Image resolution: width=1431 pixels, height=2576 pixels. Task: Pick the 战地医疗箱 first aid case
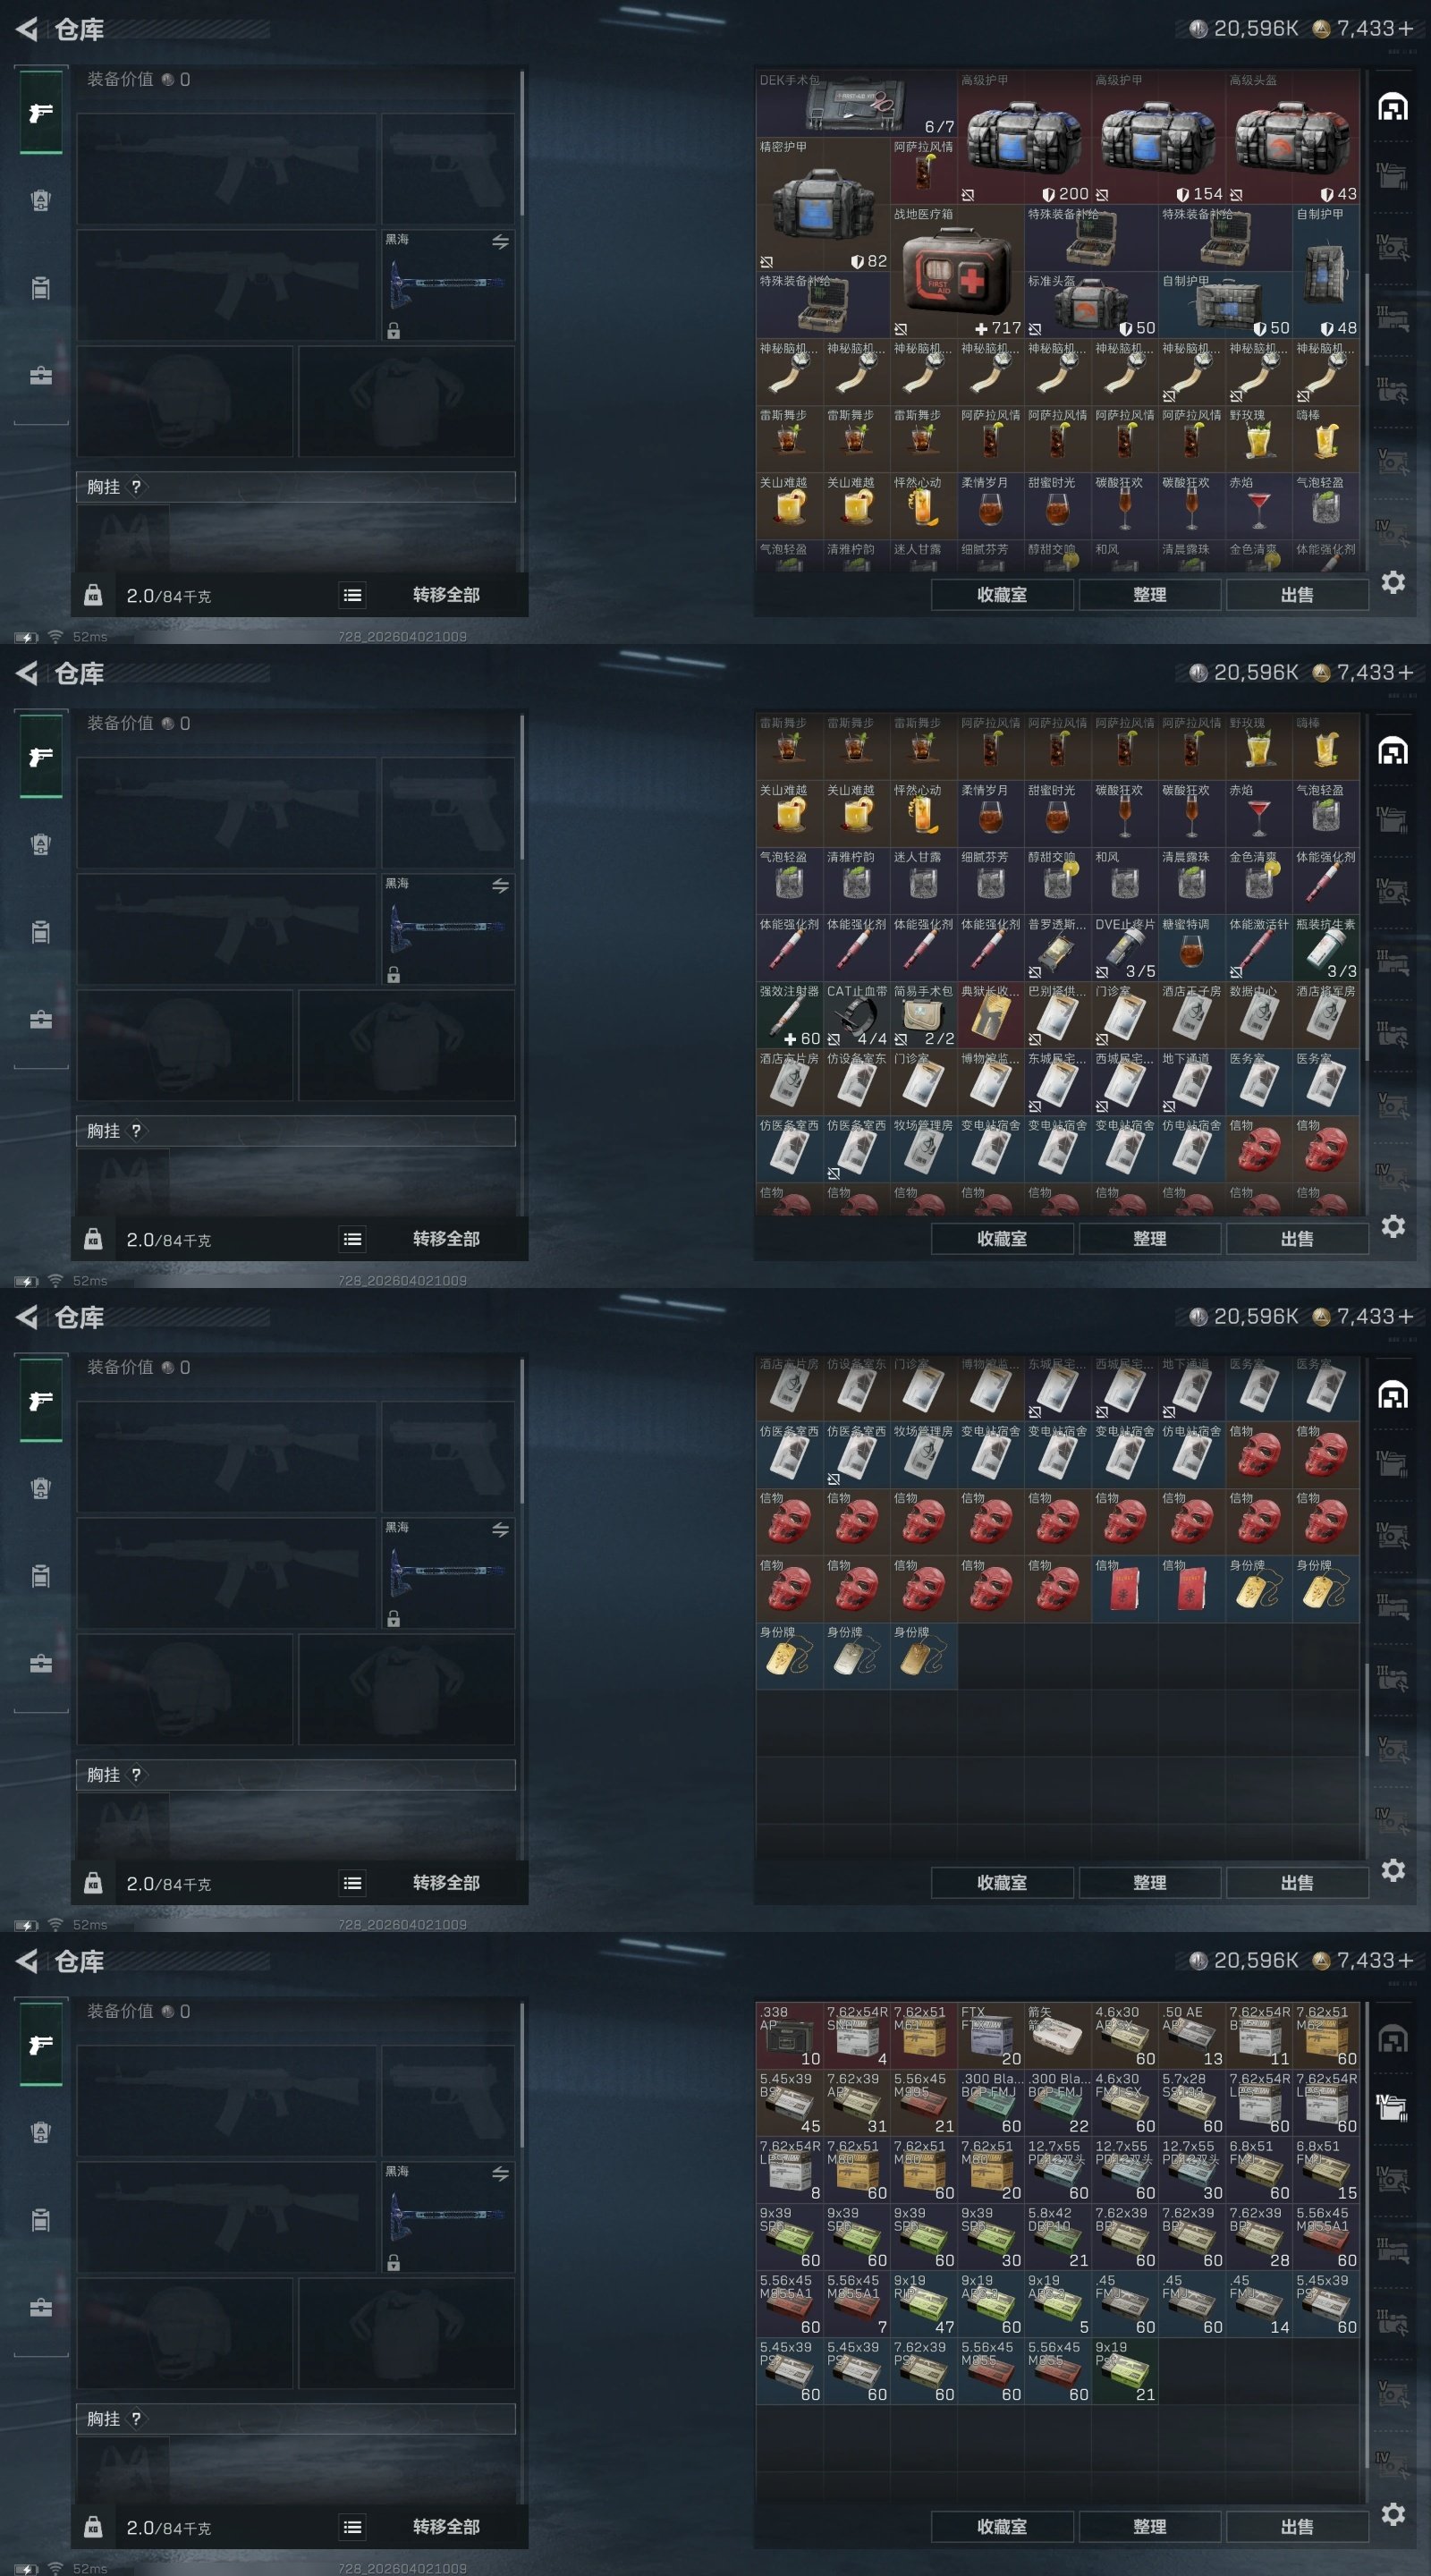click(x=957, y=271)
